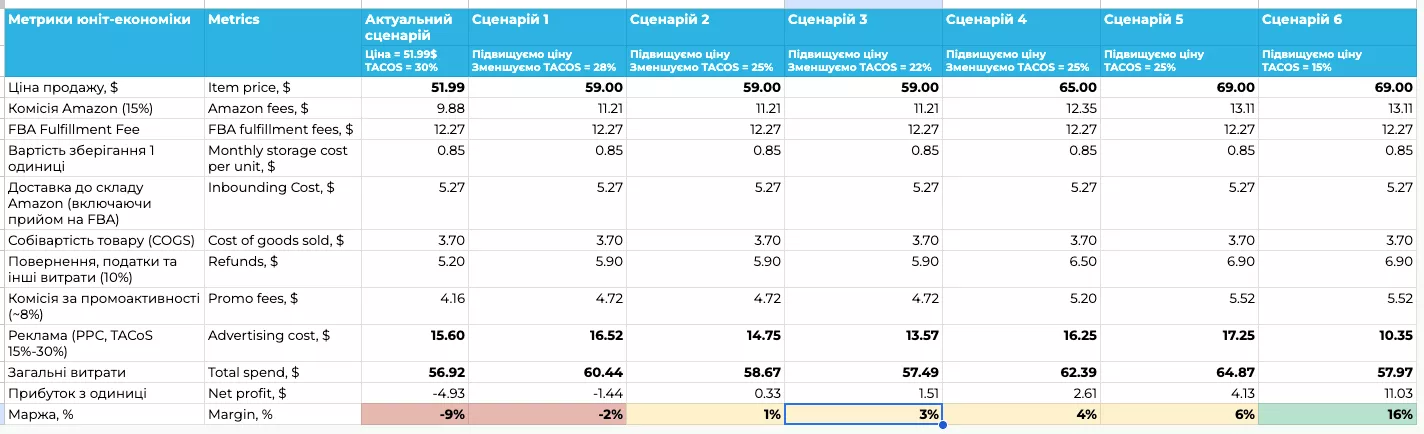The image size is (1424, 434).
Task: Select the "Актуальний сценарій" header cell
Action: tap(414, 26)
